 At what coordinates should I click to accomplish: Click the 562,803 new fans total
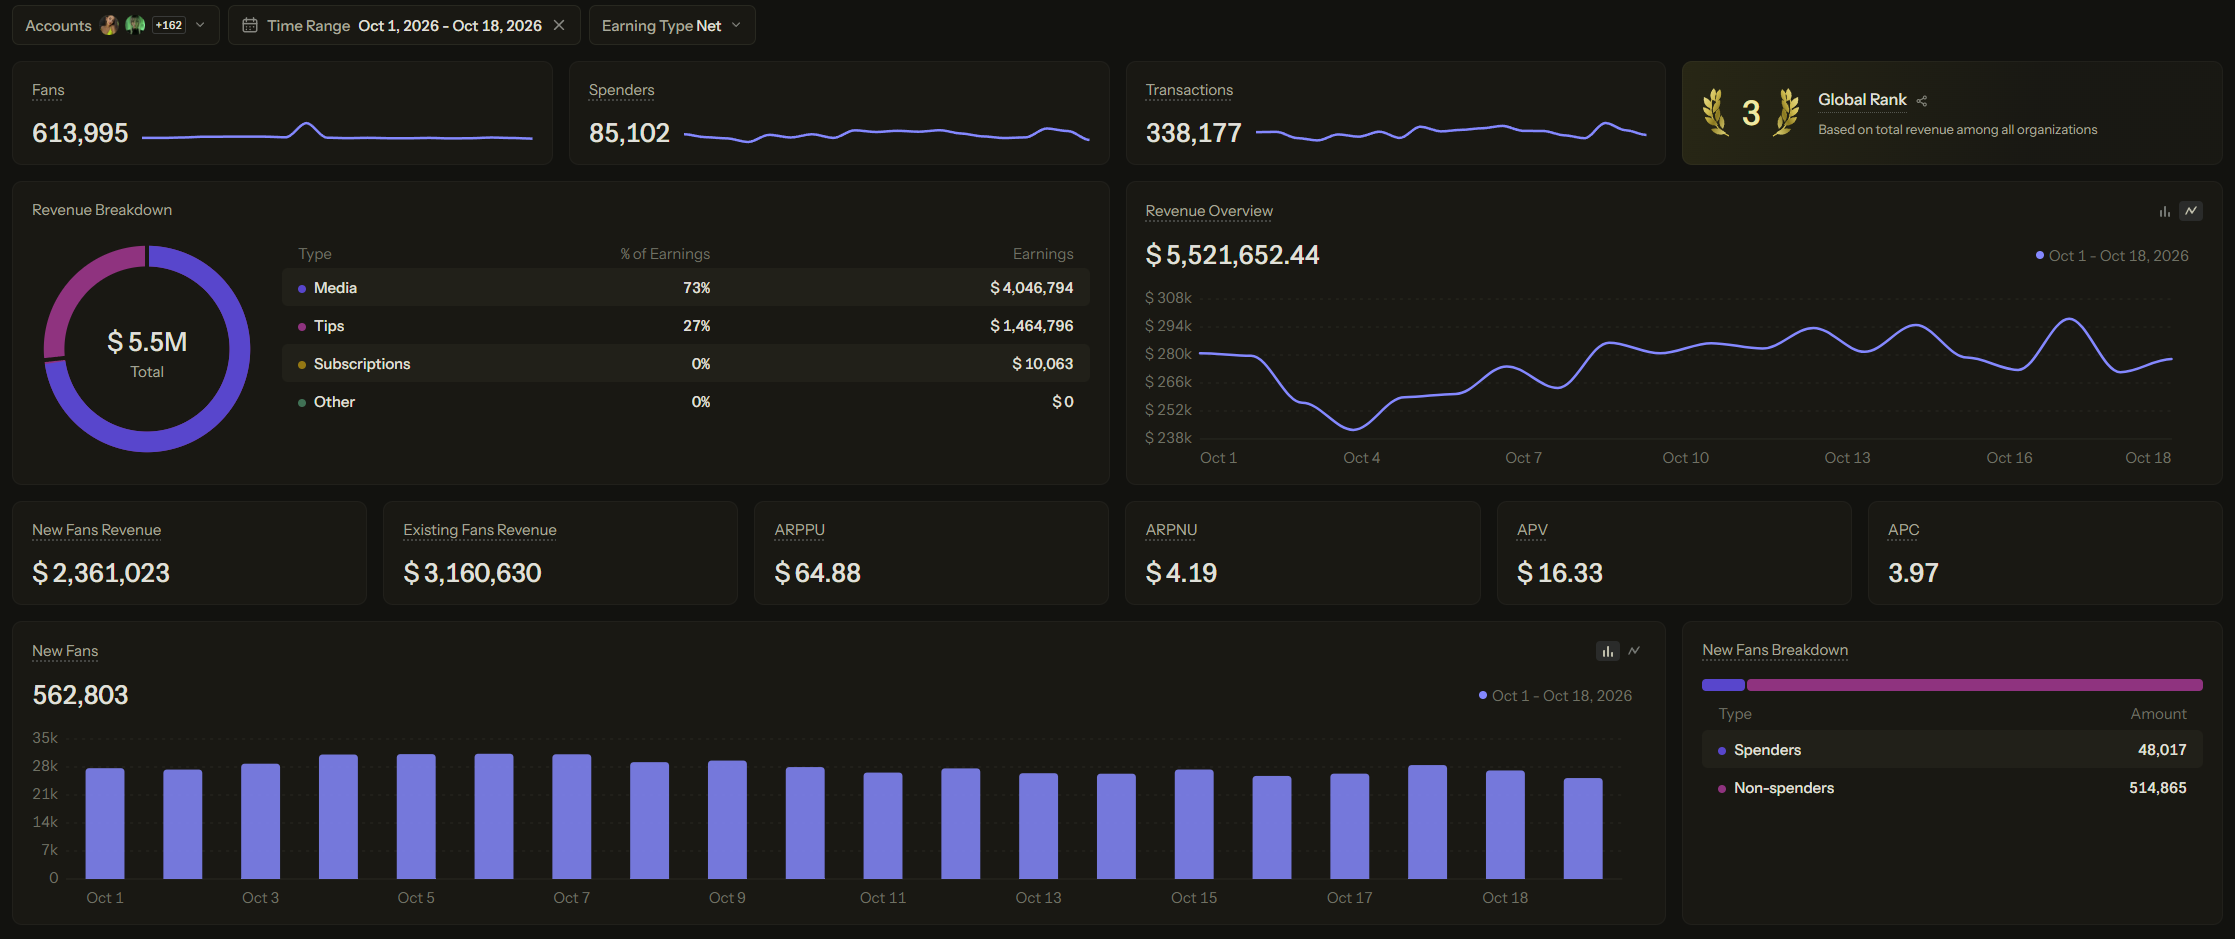pyautogui.click(x=80, y=695)
